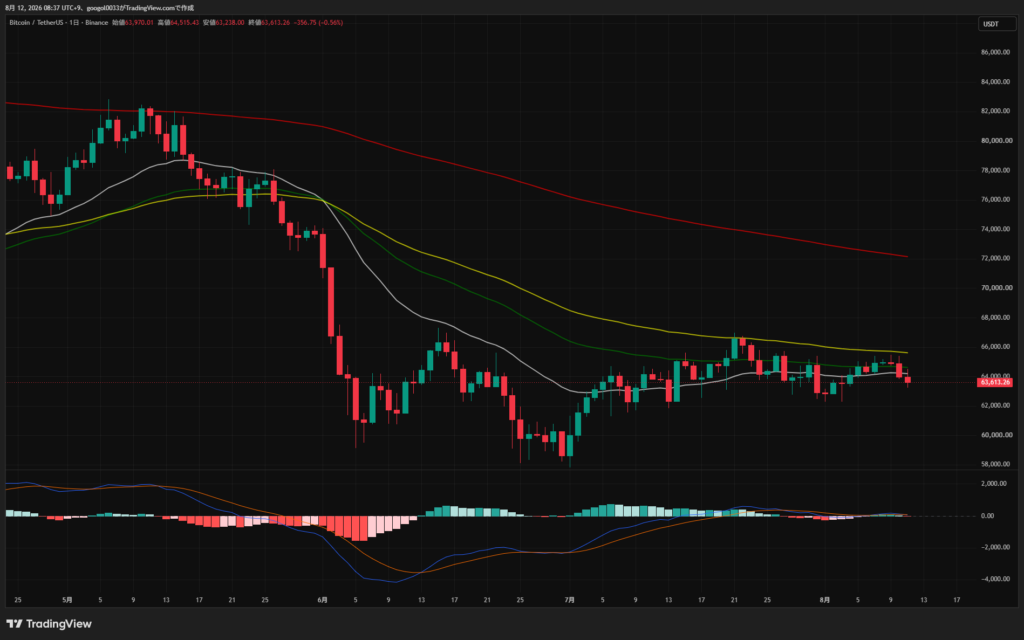Click the MACD -2,000.00 axis label
This screenshot has height=640, width=1024.
coord(994,547)
